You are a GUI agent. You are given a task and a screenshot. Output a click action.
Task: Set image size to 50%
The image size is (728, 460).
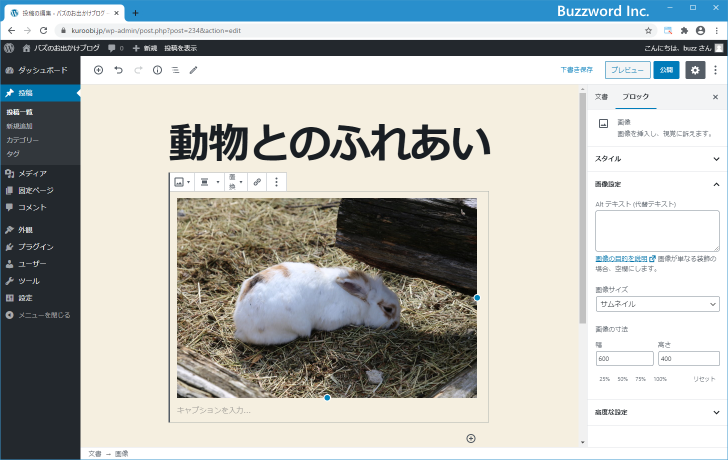[623, 379]
